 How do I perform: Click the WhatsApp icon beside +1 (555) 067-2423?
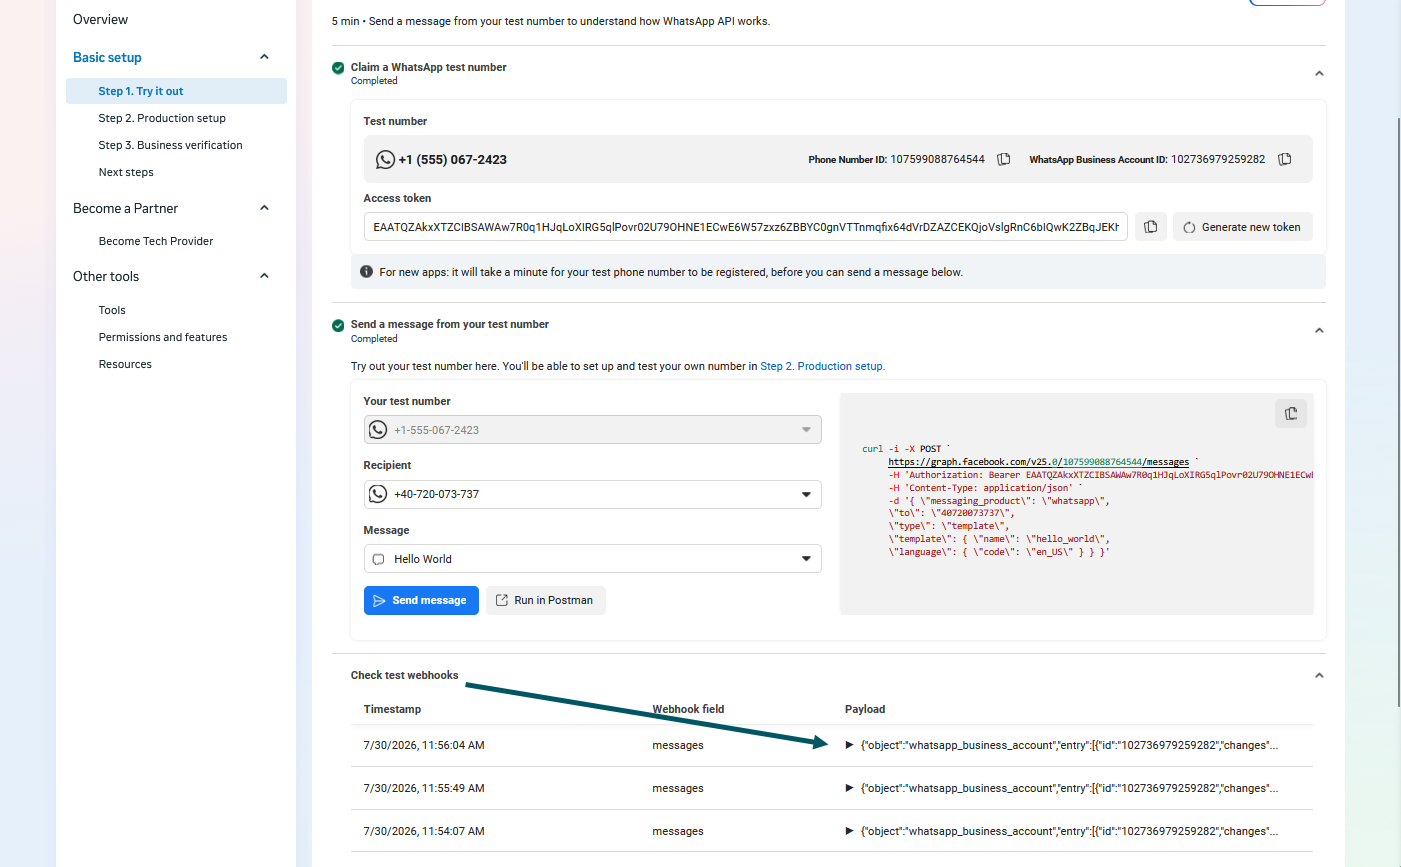pyautogui.click(x=385, y=159)
